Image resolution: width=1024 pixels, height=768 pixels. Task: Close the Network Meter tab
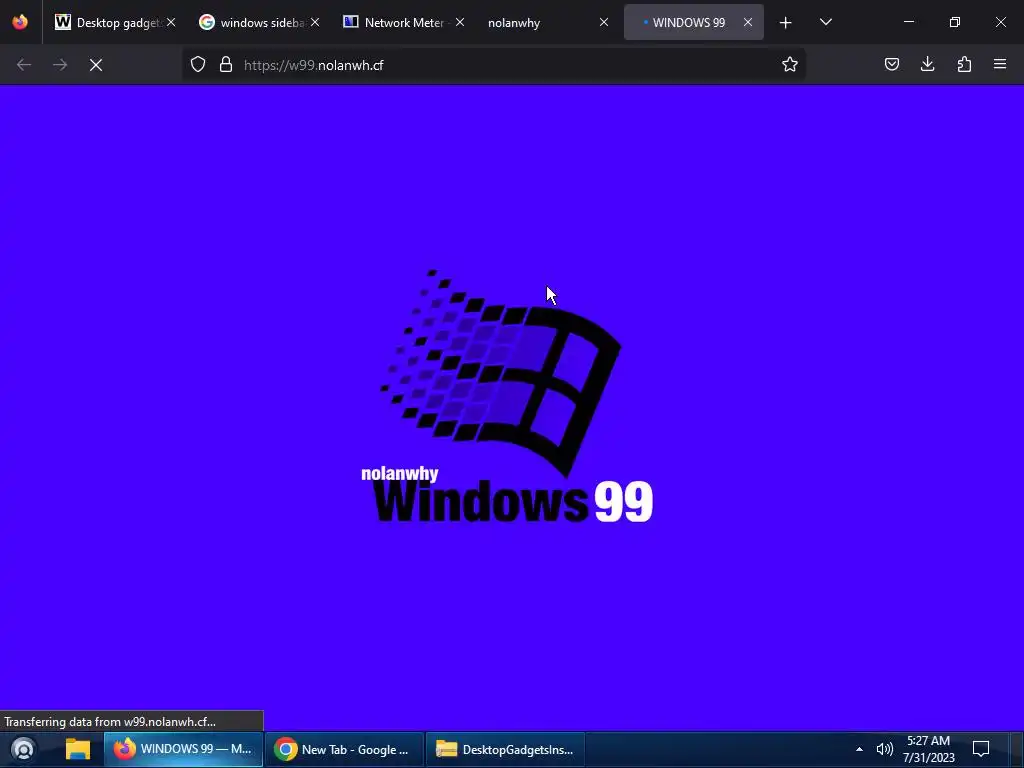pyautogui.click(x=460, y=22)
